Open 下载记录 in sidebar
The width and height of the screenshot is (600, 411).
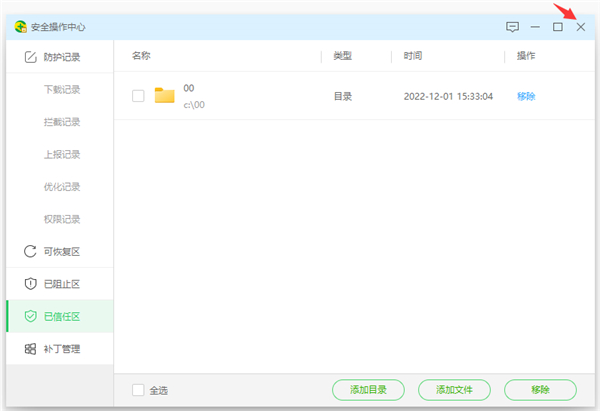(x=62, y=90)
